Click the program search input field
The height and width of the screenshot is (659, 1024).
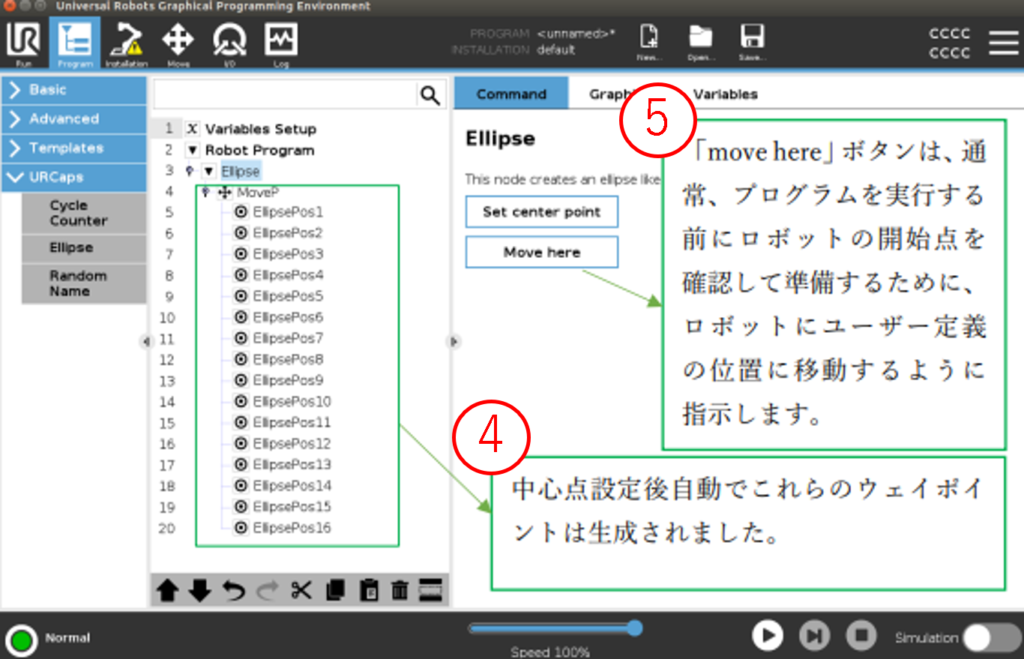click(x=285, y=95)
